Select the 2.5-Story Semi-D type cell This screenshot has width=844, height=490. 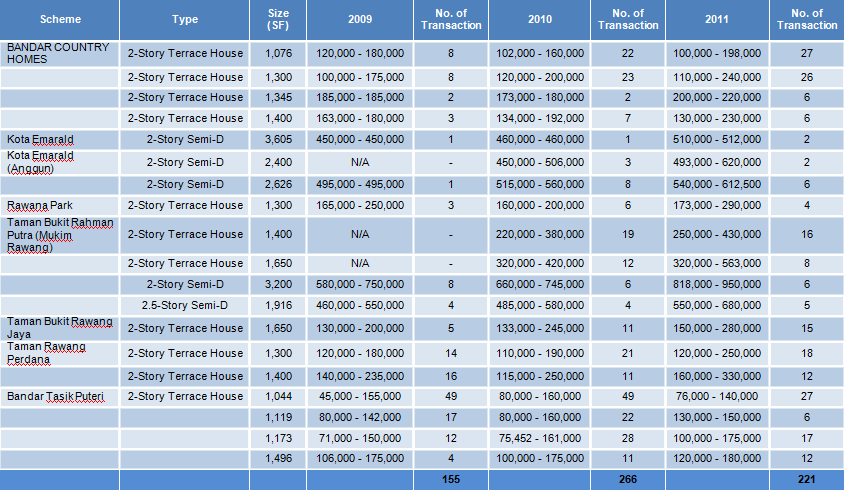184,304
